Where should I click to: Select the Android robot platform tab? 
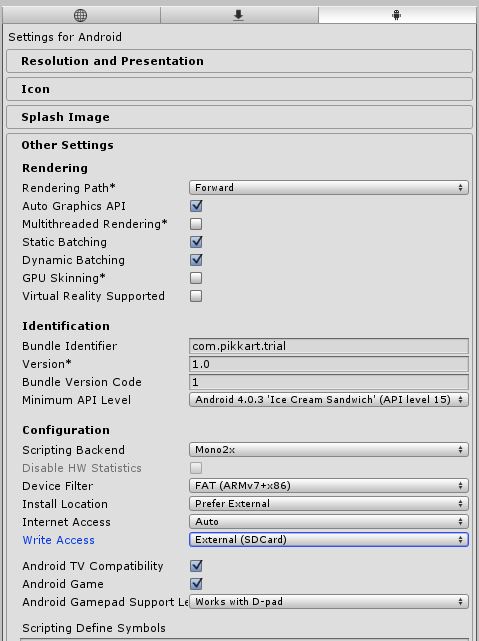[x=396, y=15]
